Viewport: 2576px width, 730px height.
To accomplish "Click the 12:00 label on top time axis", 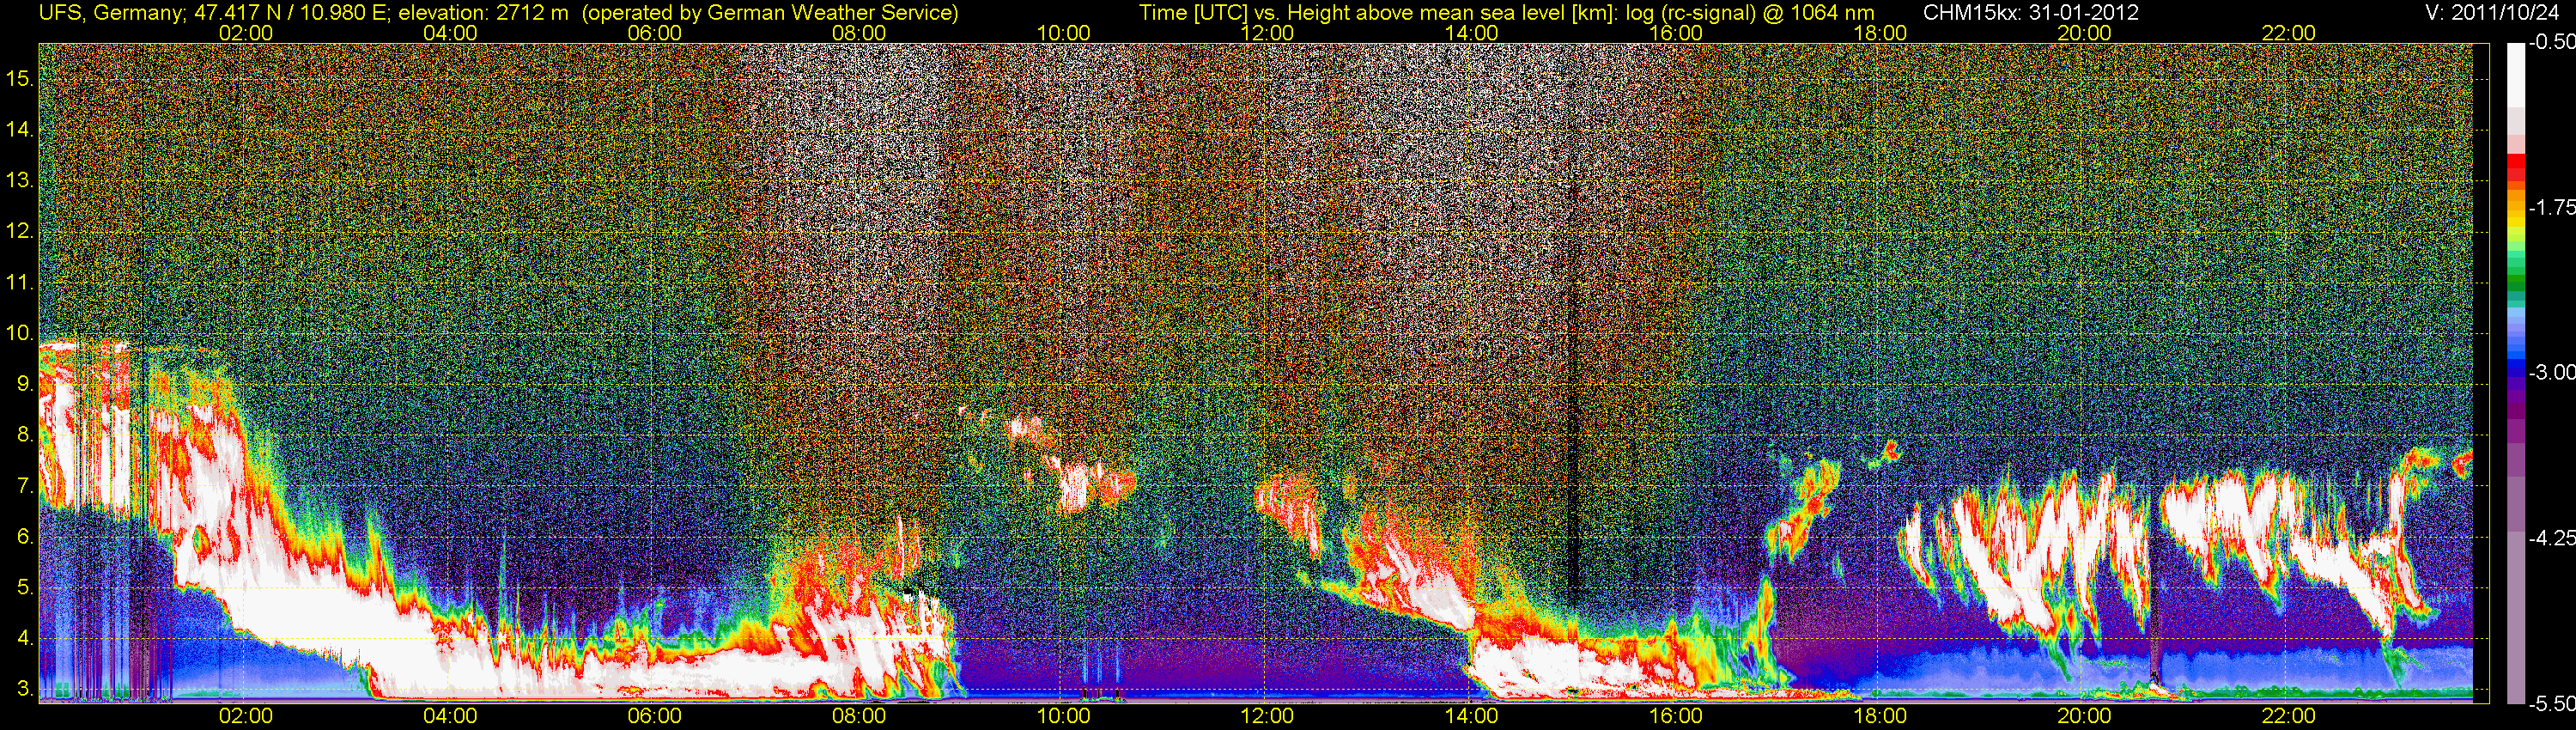I will [1267, 33].
